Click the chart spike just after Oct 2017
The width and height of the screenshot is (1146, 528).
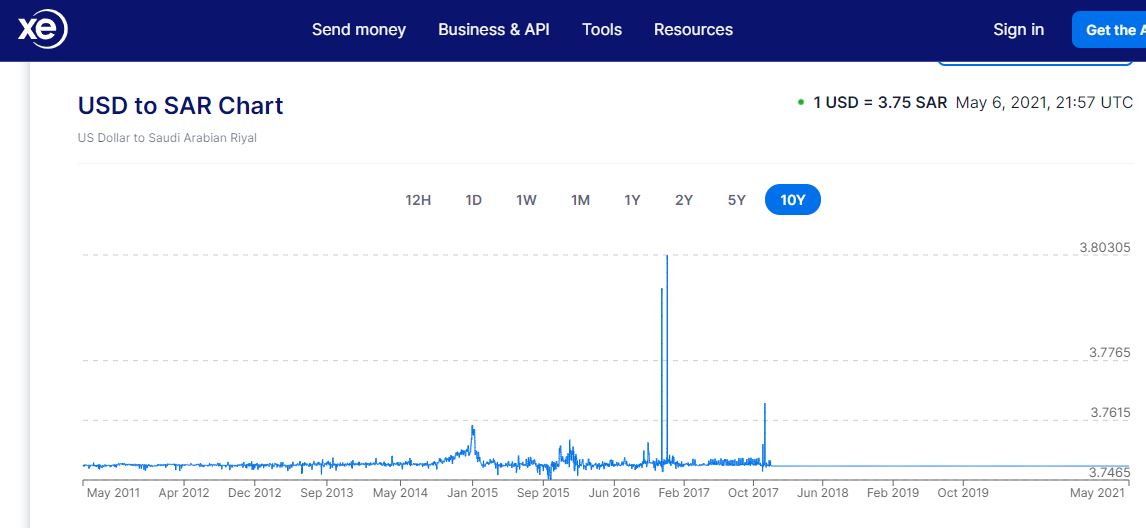pos(765,405)
